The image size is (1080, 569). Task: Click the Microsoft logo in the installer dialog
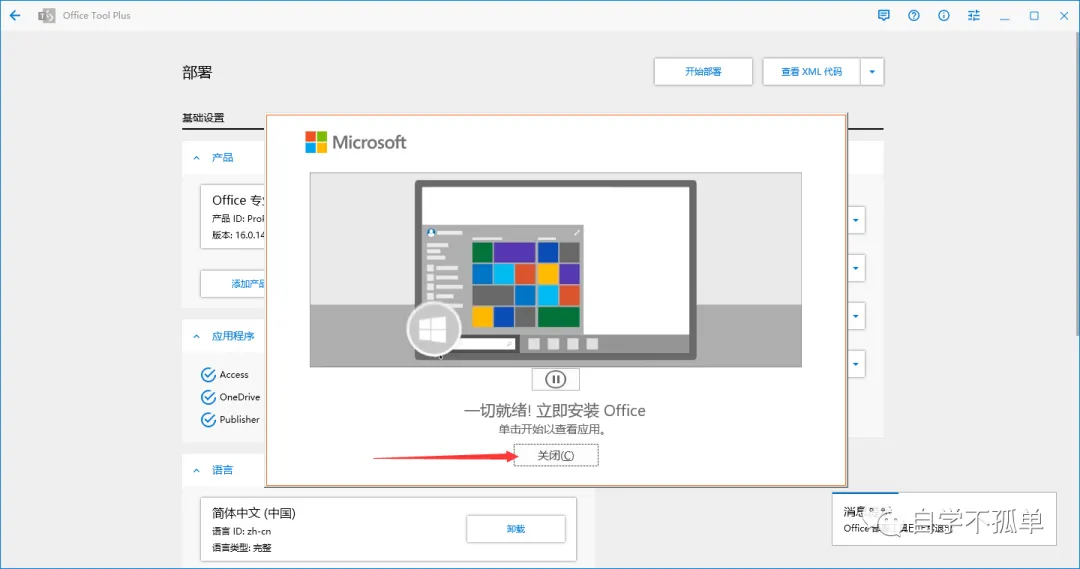pyautogui.click(x=355, y=142)
